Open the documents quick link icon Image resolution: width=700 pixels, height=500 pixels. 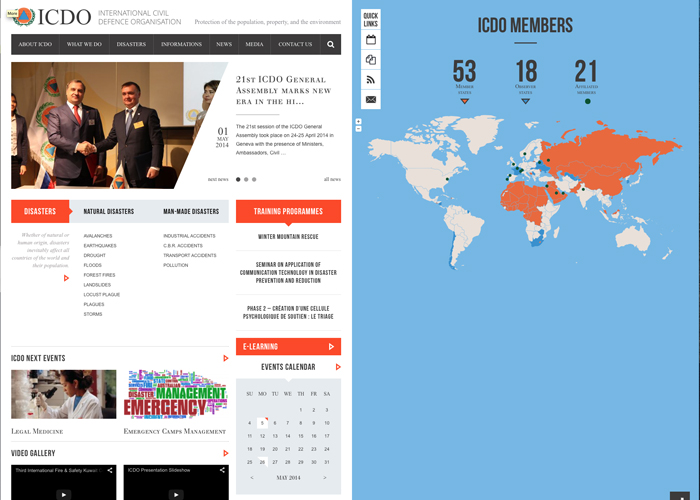point(371,59)
